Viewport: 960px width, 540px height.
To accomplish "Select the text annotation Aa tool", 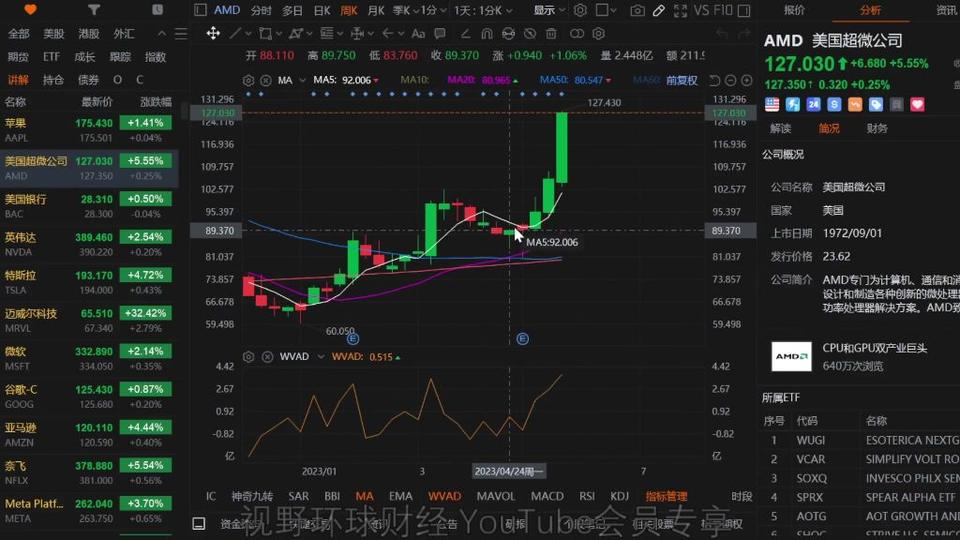I will [418, 33].
